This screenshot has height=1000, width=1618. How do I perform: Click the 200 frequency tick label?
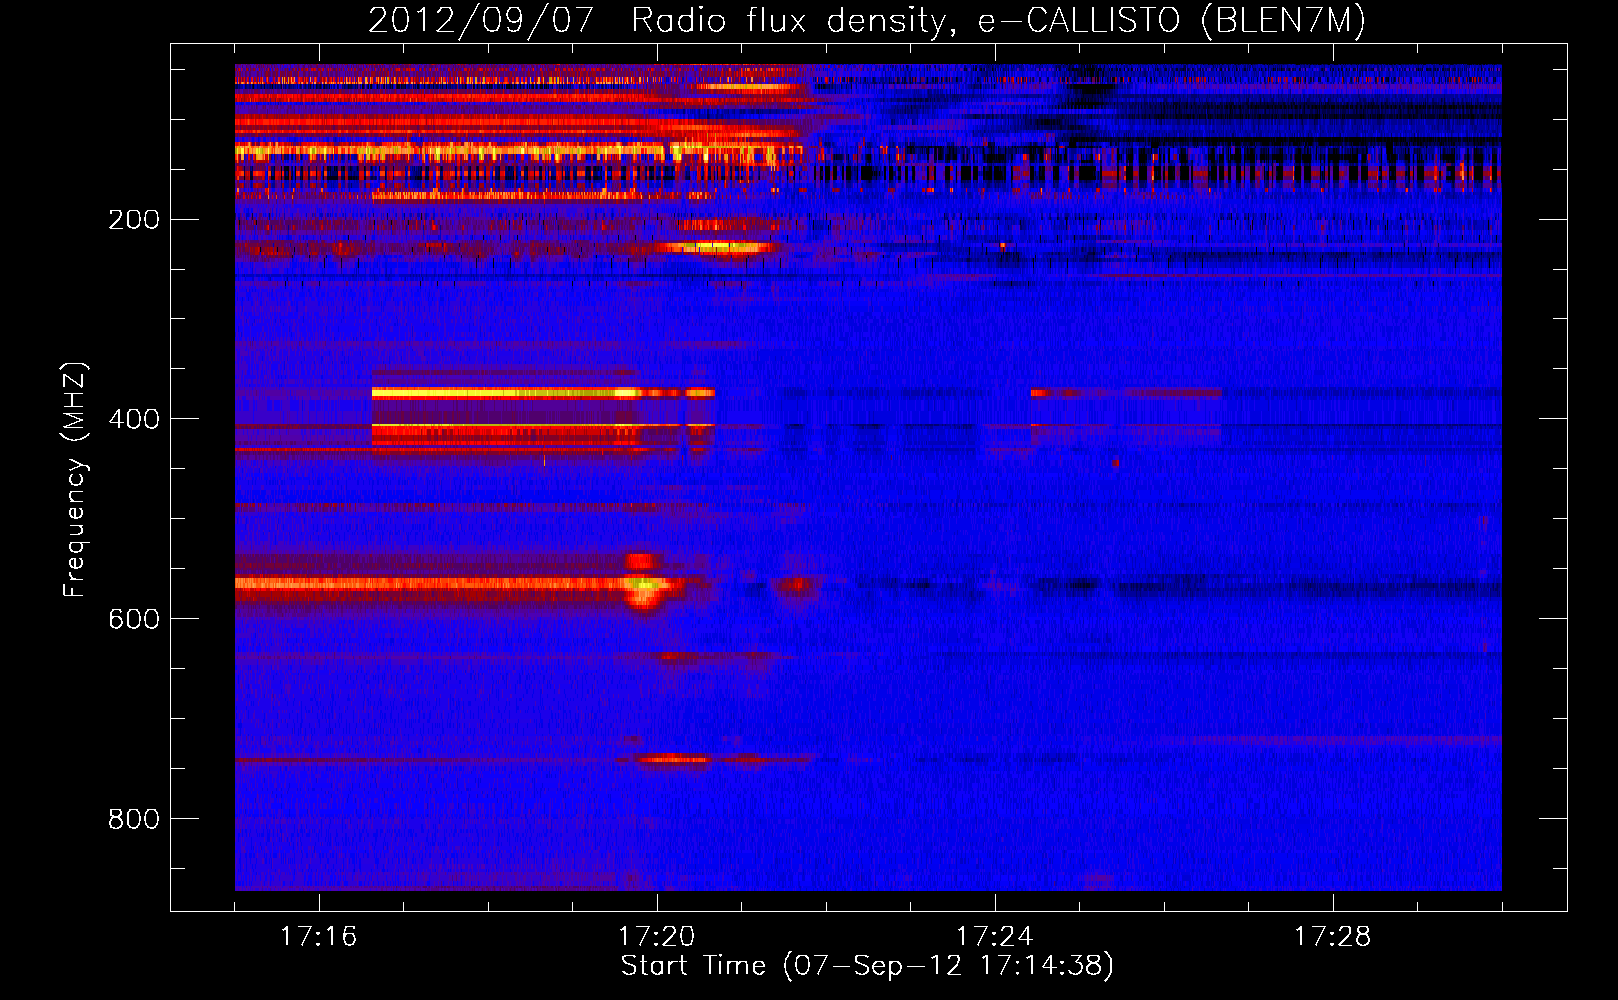(x=133, y=219)
